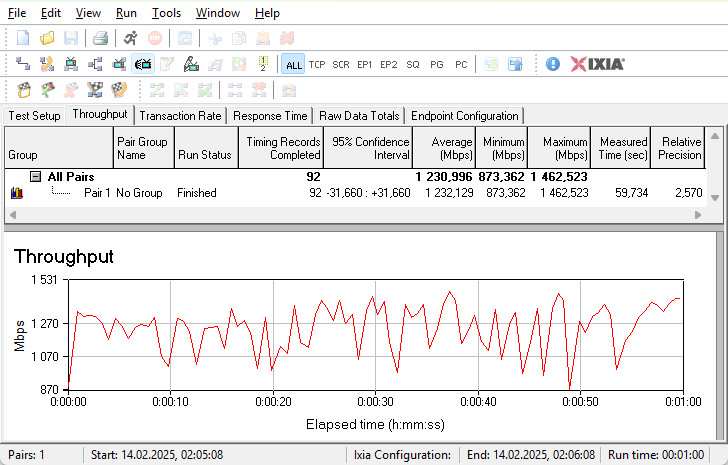Switch to the Transaction Rate tab
Screen dimensions: 728x465
click(180, 116)
